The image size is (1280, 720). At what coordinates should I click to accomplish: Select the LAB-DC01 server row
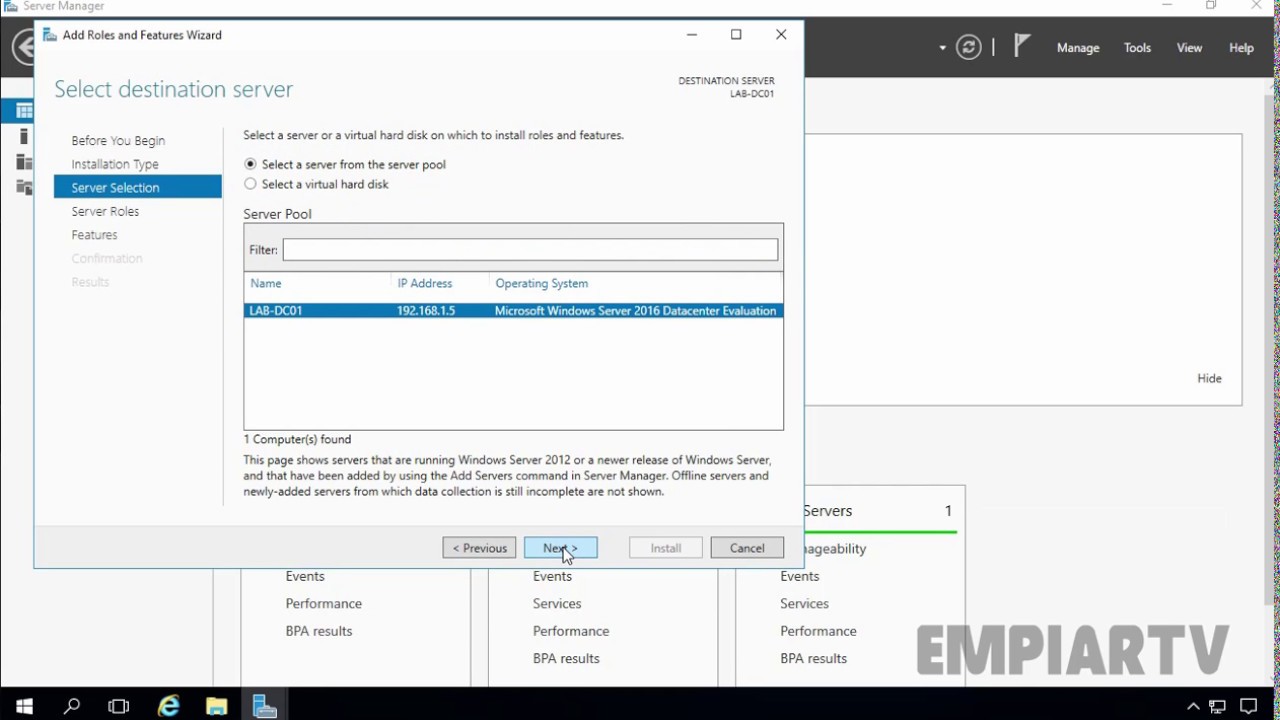point(513,311)
